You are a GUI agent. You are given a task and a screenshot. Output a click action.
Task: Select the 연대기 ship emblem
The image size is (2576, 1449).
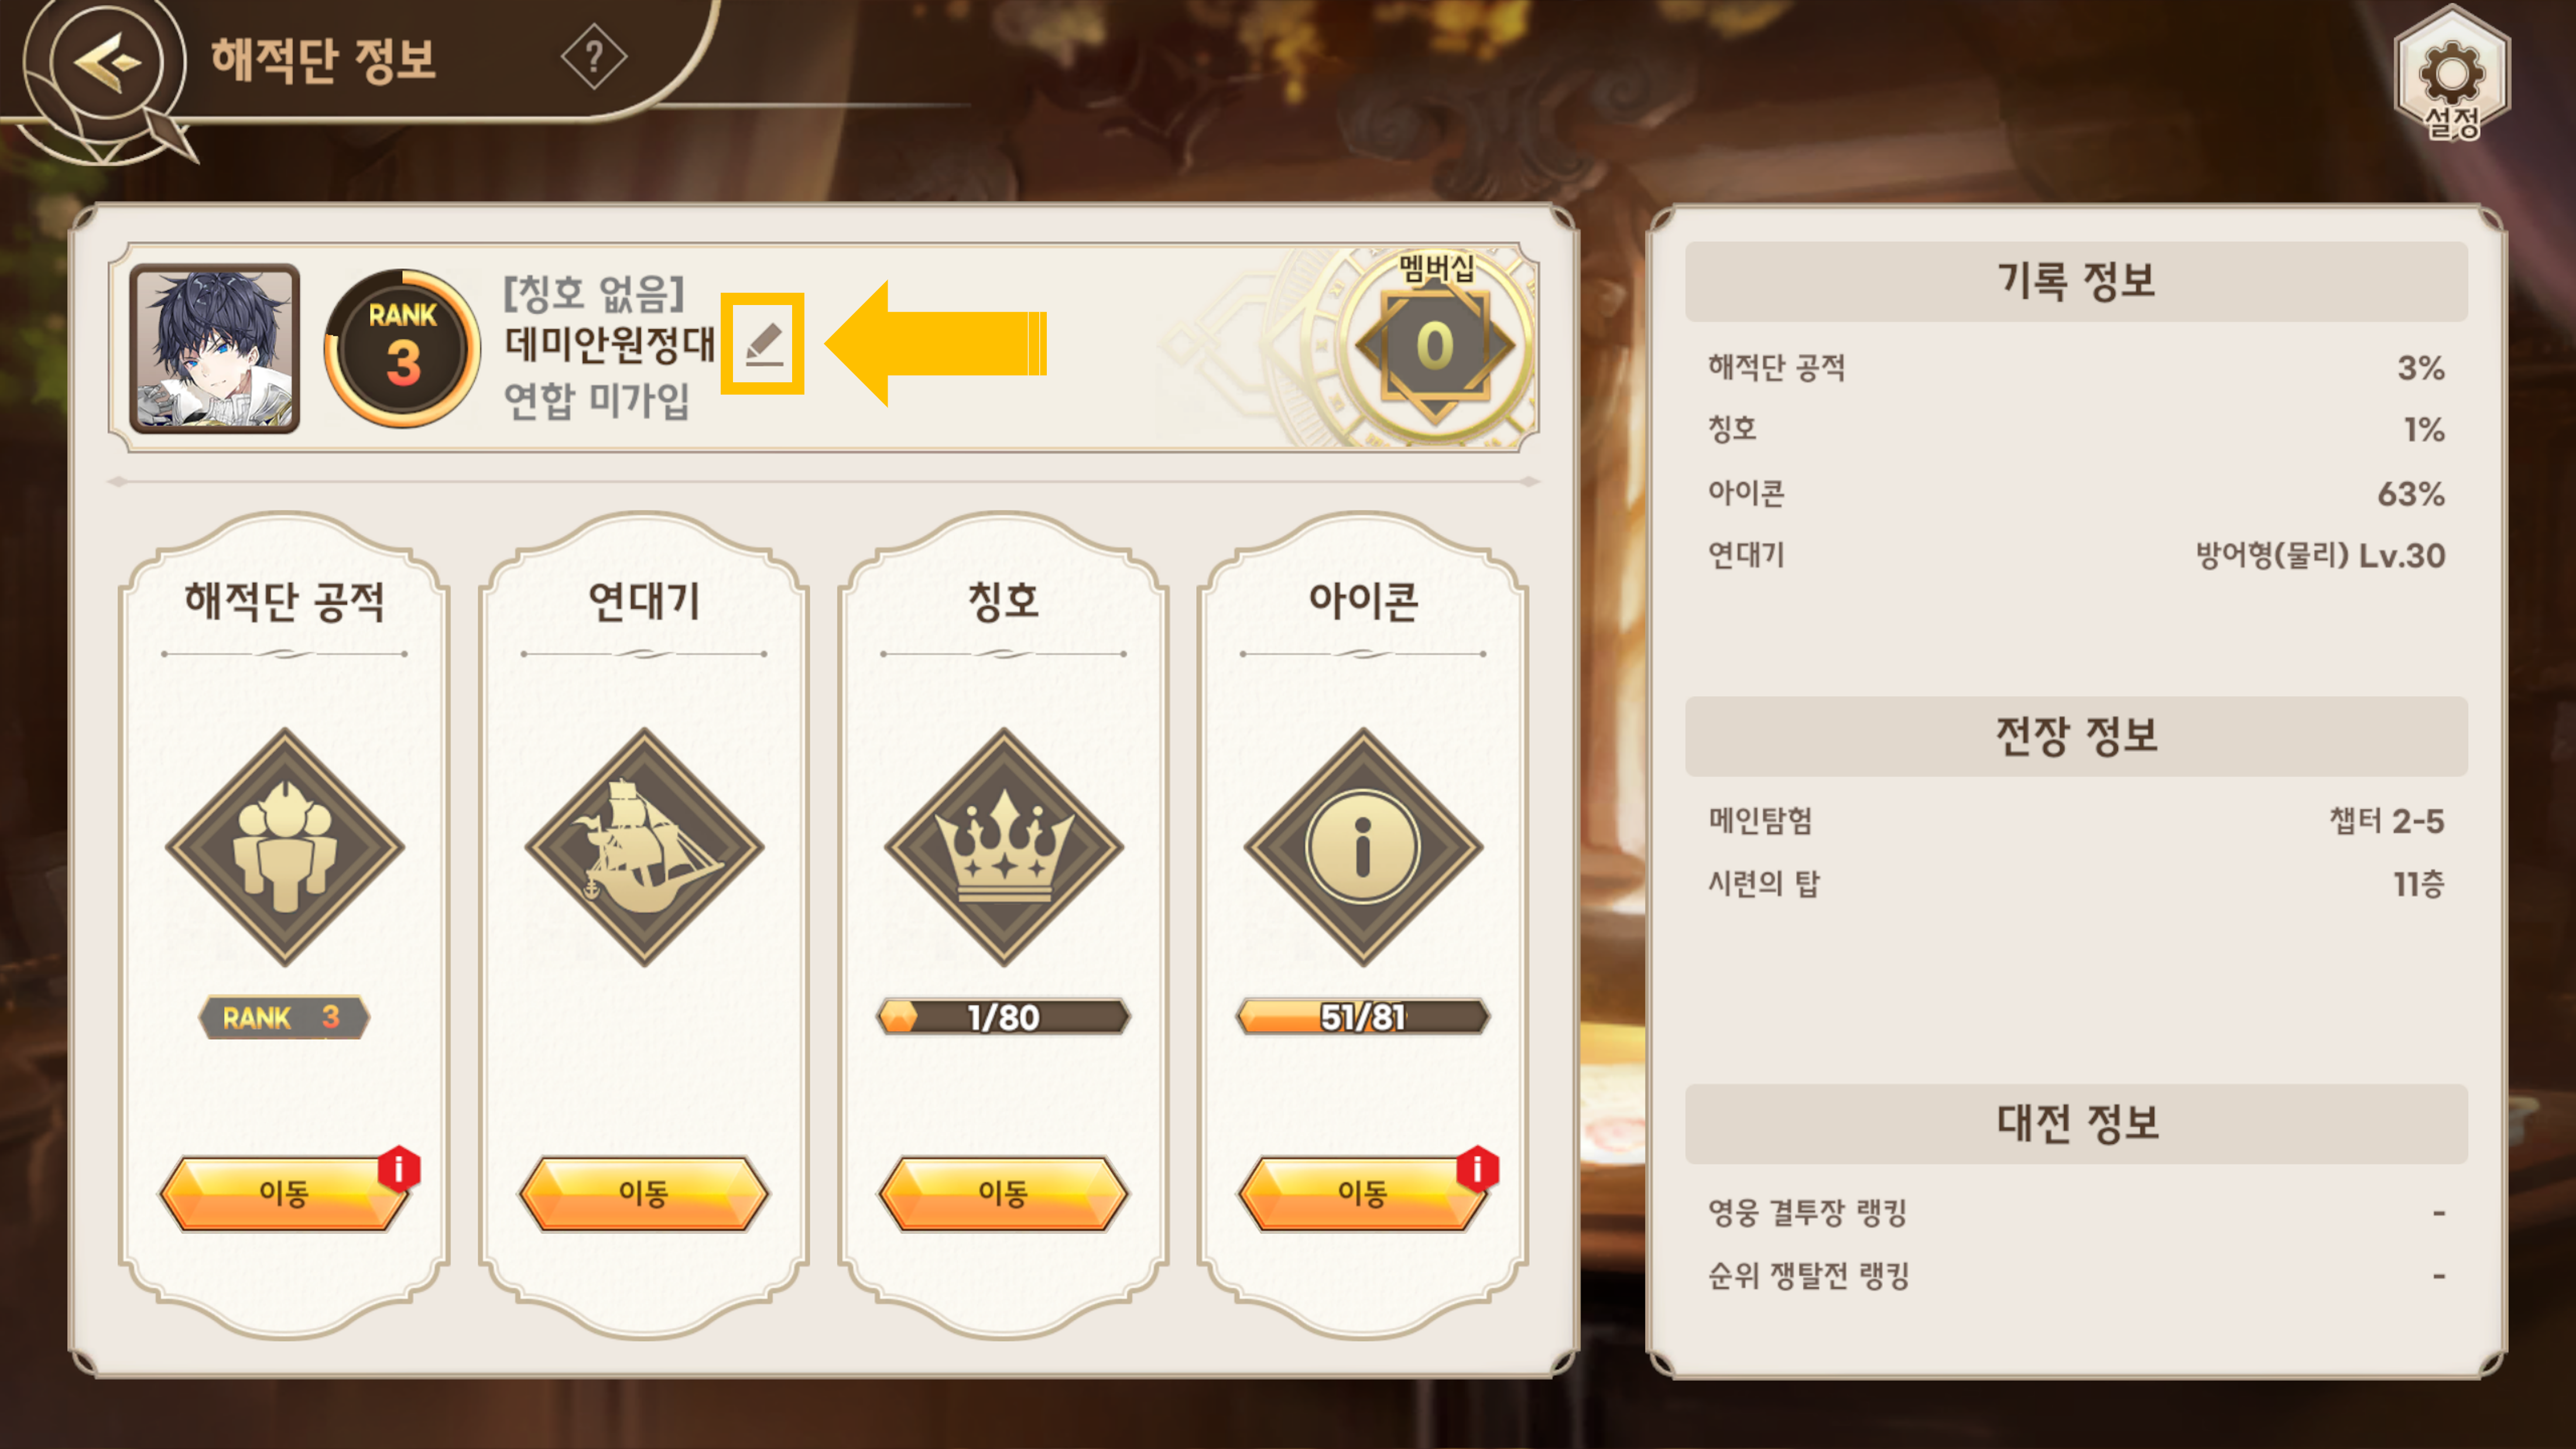tap(644, 846)
